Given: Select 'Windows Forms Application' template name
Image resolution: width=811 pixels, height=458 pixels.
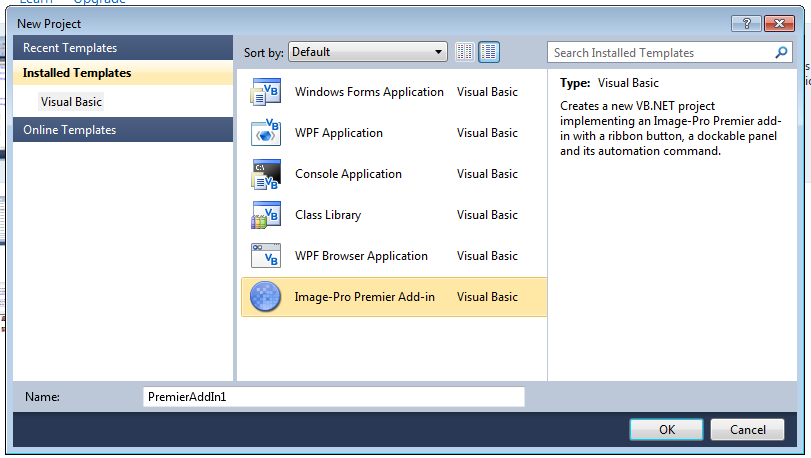Looking at the screenshot, I should tap(369, 92).
